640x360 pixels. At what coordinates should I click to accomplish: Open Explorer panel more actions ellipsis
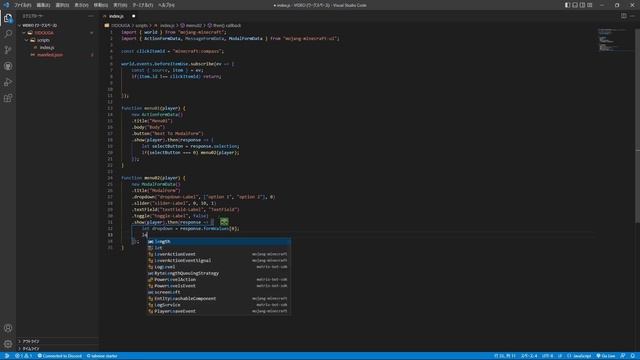click(x=91, y=16)
